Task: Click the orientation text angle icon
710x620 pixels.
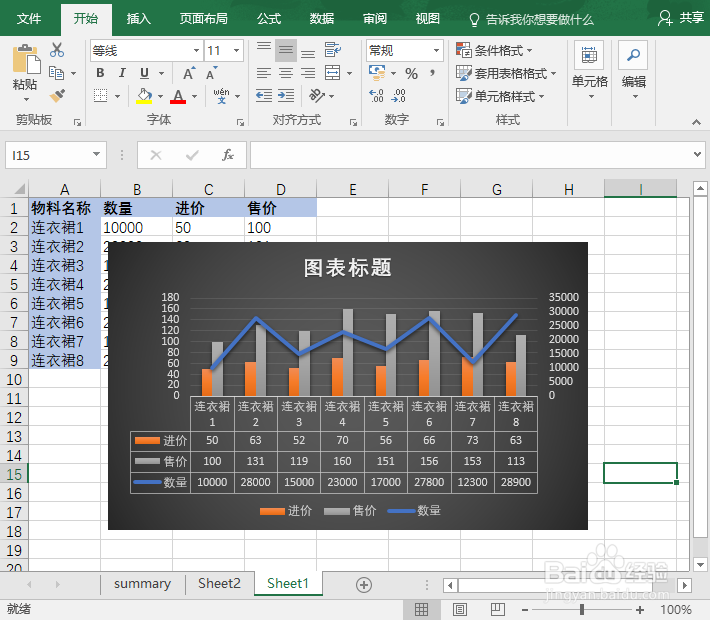Action: tap(317, 96)
